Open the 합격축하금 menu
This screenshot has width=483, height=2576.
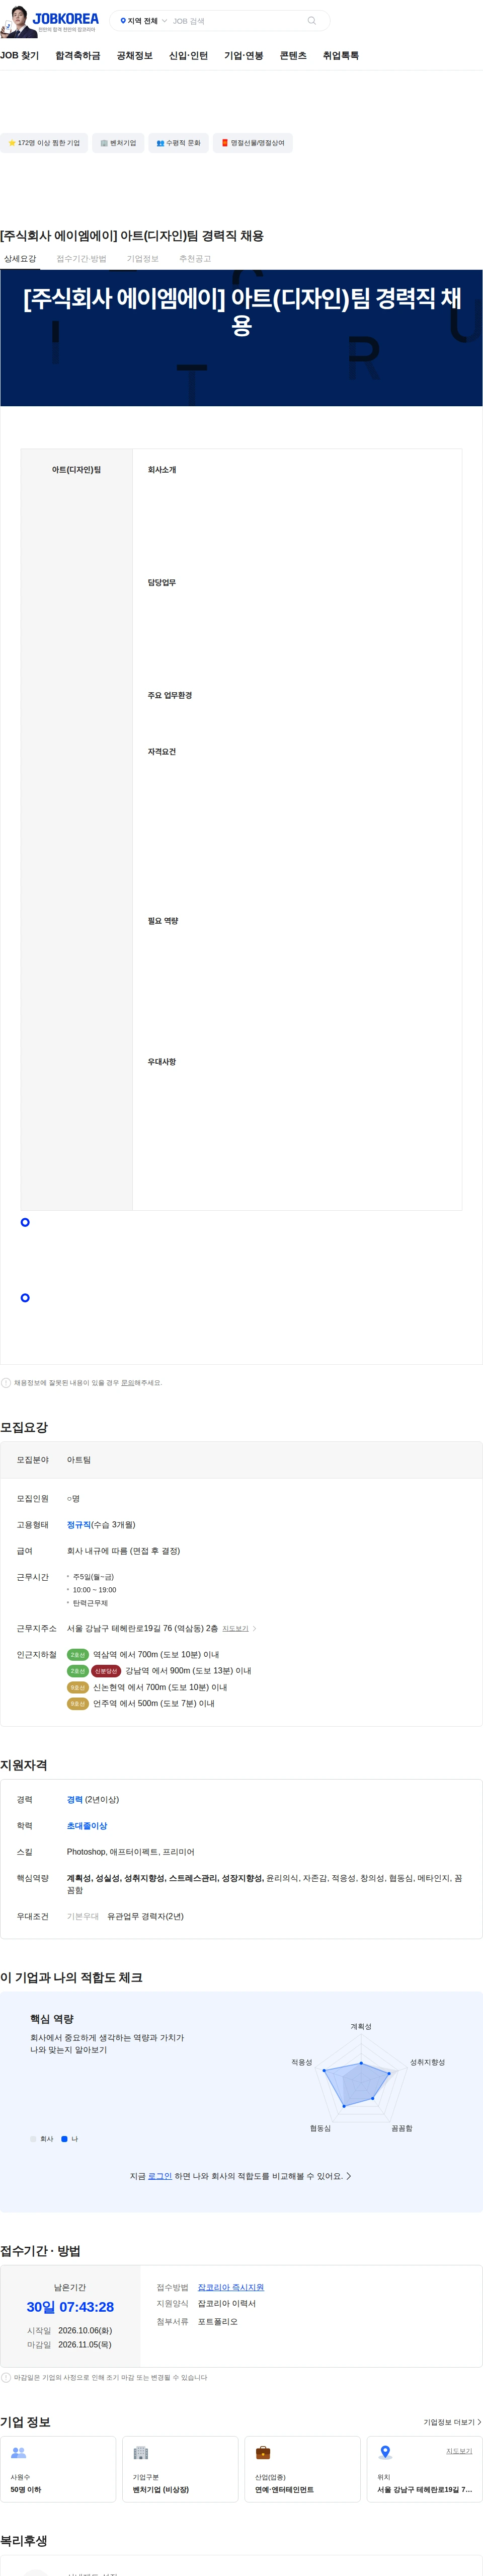78,56
